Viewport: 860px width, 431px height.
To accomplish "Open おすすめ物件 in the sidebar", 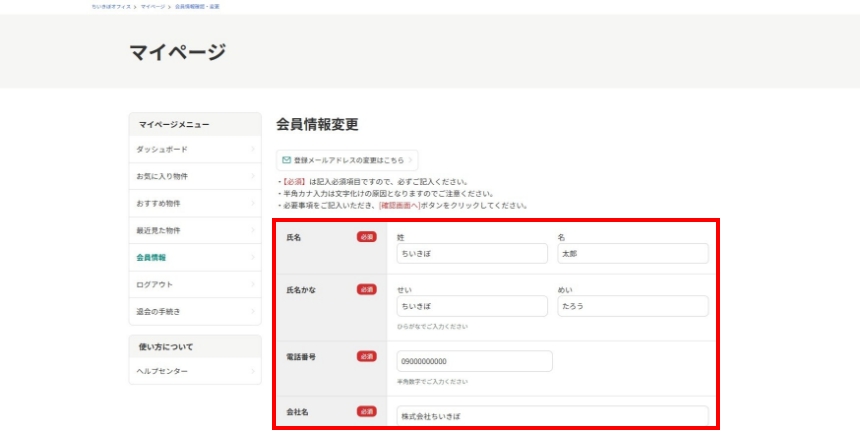I will pyautogui.click(x=162, y=204).
